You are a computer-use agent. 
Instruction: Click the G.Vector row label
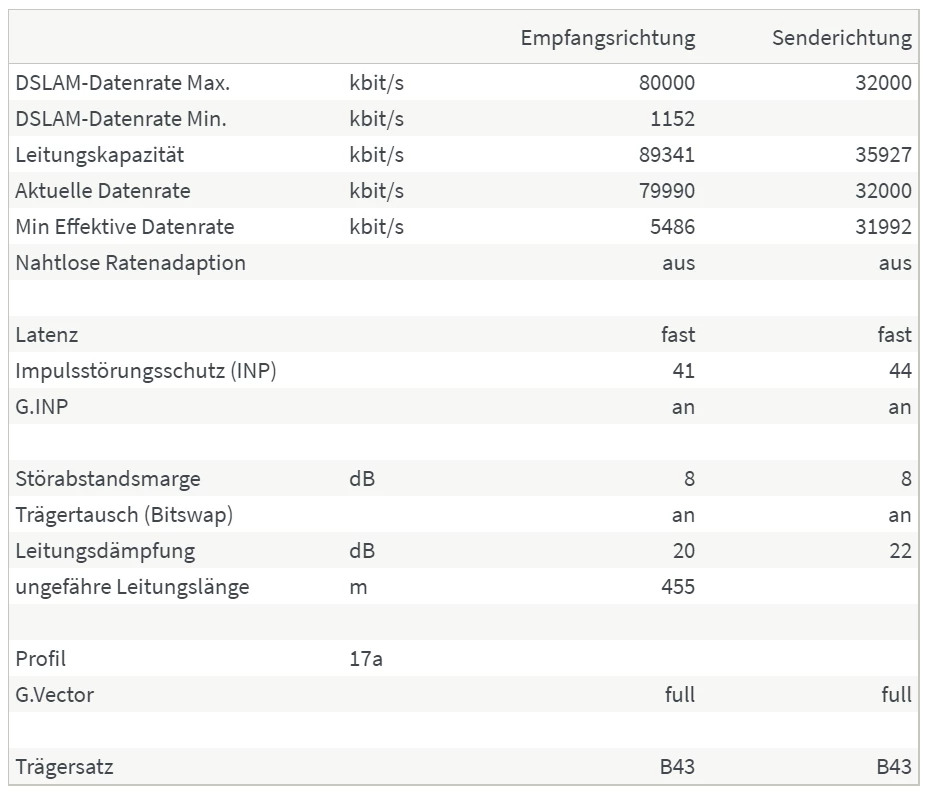(54, 695)
